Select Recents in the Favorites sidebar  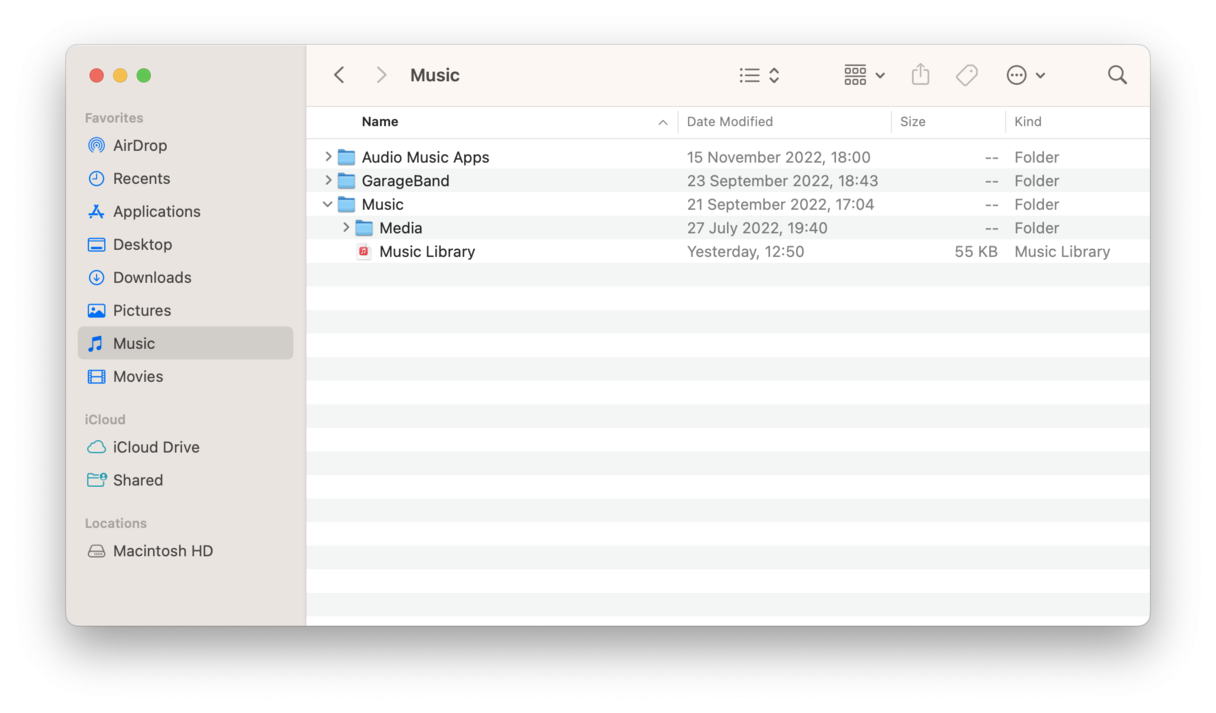pos(142,178)
